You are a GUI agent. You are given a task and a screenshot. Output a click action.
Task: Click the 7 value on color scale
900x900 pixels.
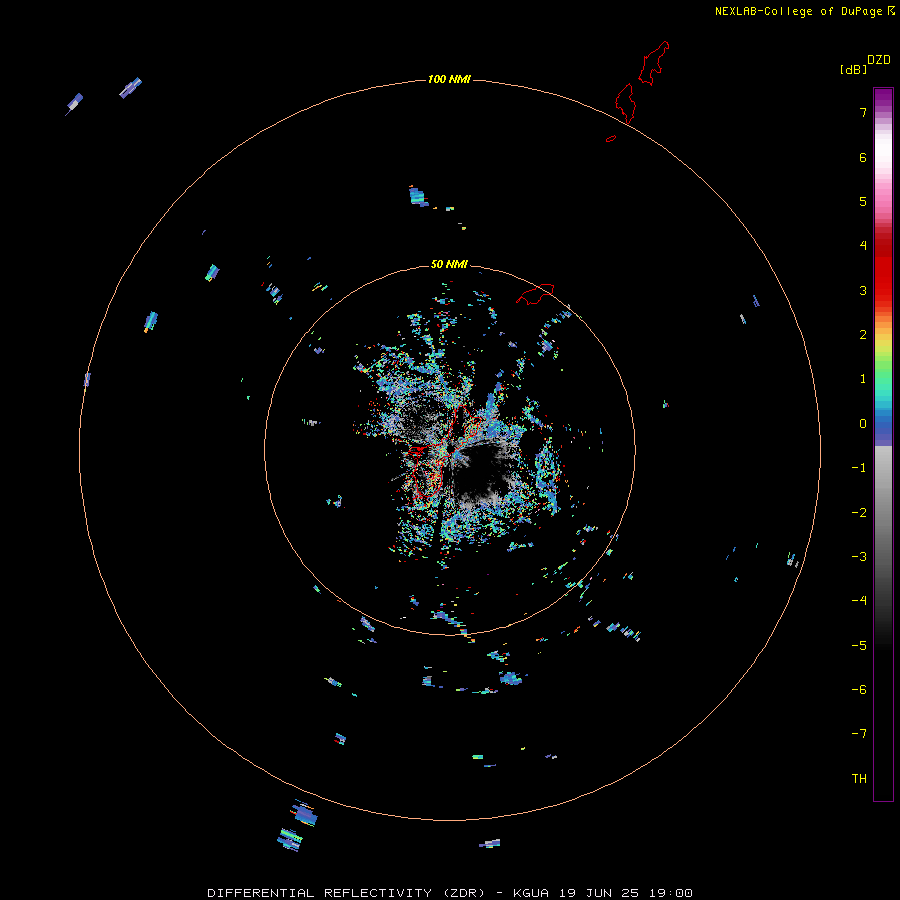click(863, 112)
